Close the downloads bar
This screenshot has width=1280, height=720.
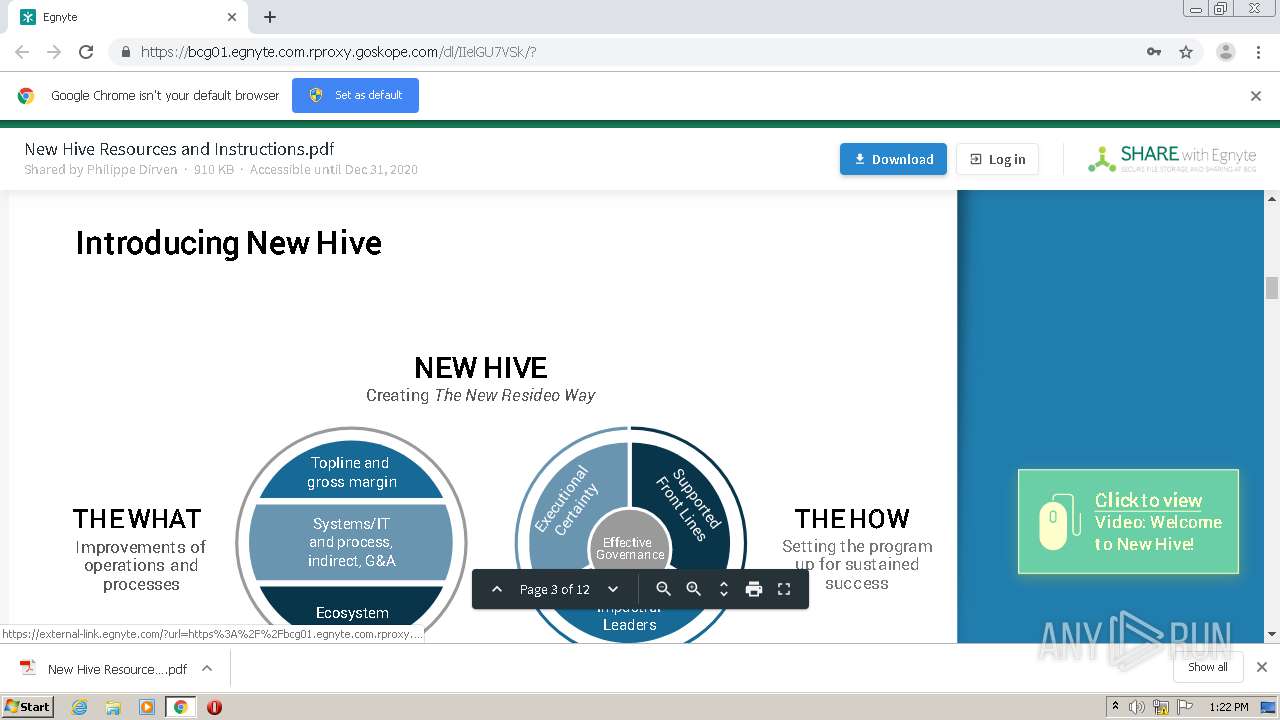[1262, 667]
